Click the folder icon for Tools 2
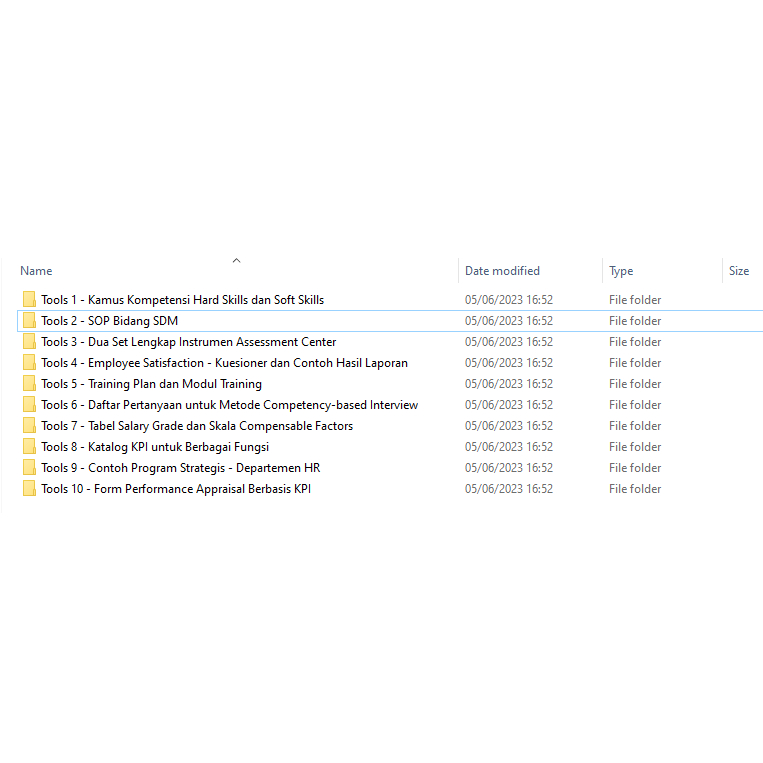763x763 pixels. [29, 321]
